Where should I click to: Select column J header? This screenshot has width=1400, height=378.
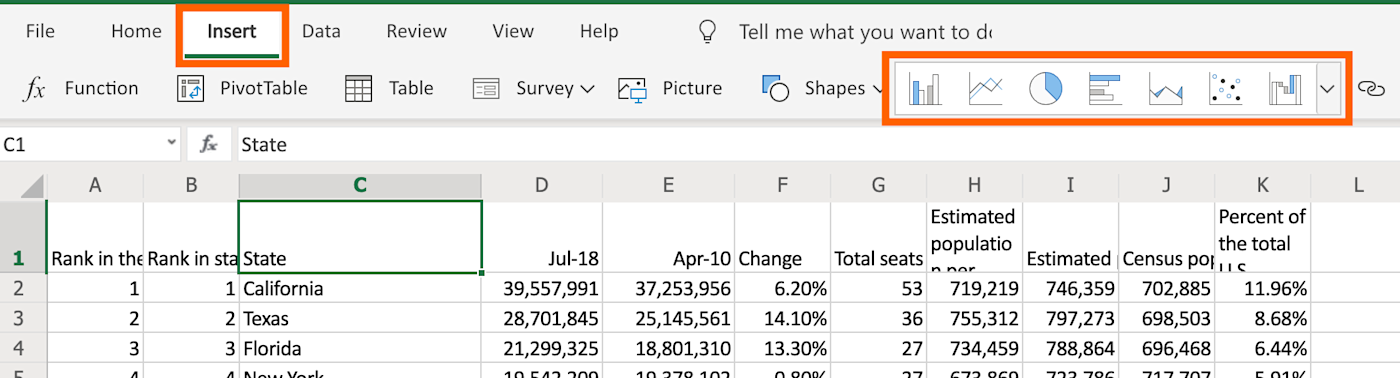[x=1166, y=185]
